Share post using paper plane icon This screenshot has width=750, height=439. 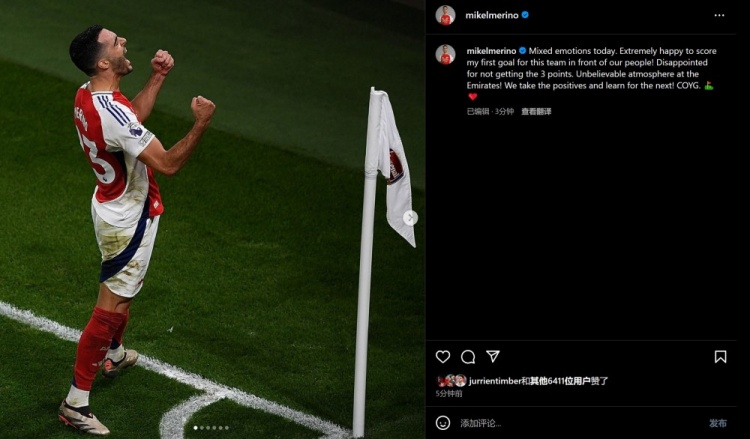pyautogui.click(x=493, y=356)
